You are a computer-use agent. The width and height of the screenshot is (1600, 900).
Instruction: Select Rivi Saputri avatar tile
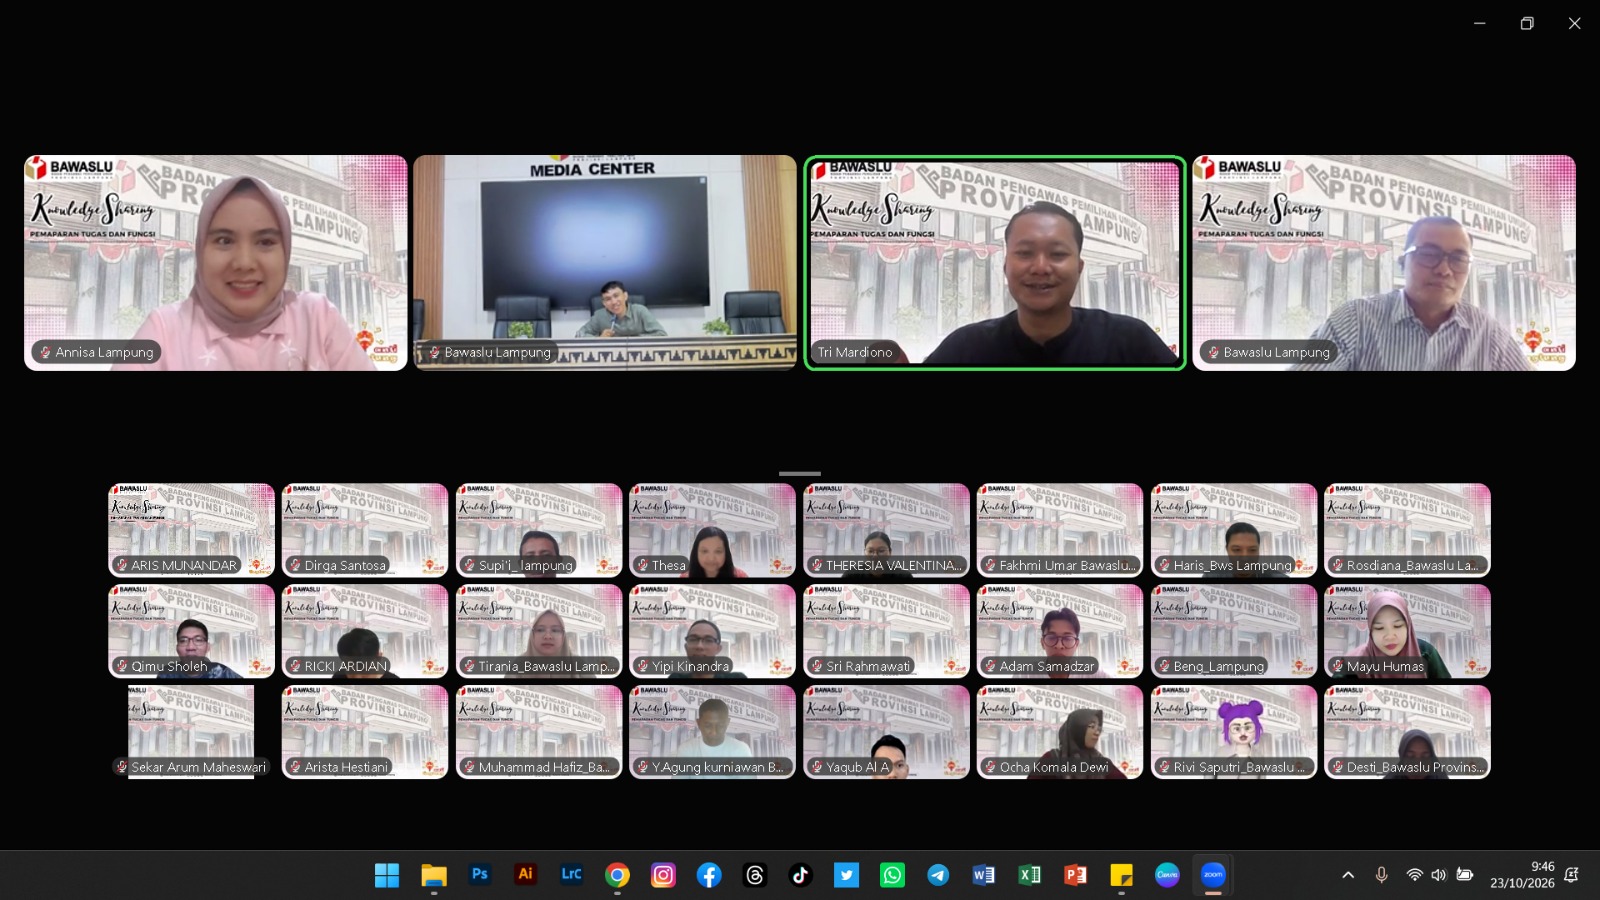(x=1234, y=732)
